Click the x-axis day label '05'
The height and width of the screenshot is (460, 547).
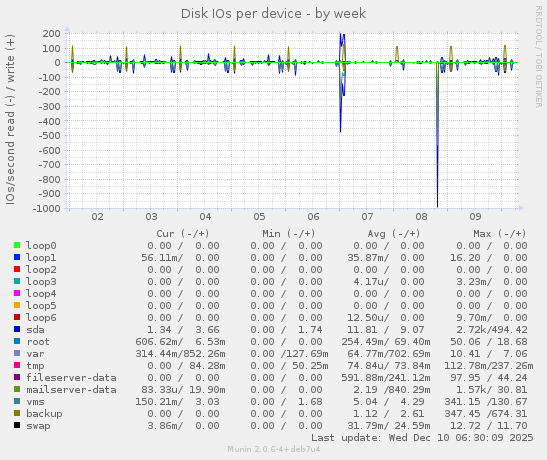pos(259,217)
